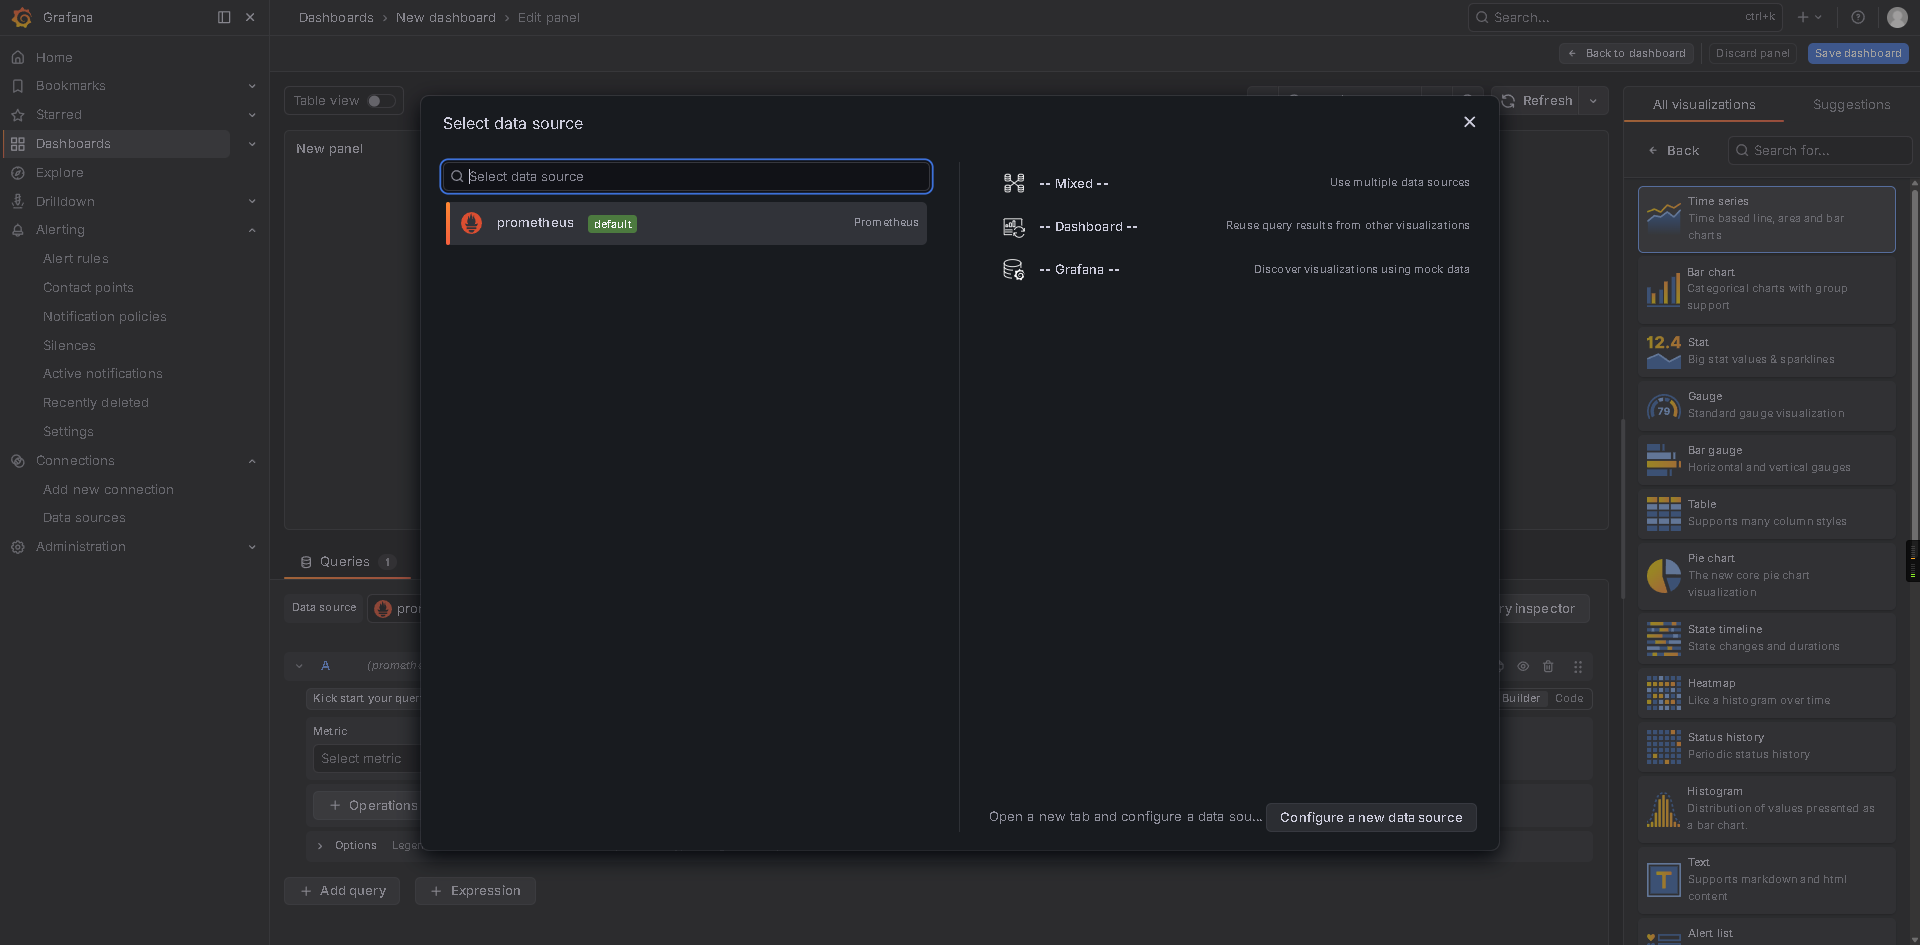Click Add query button
This screenshot has width=1920, height=945.
click(343, 891)
